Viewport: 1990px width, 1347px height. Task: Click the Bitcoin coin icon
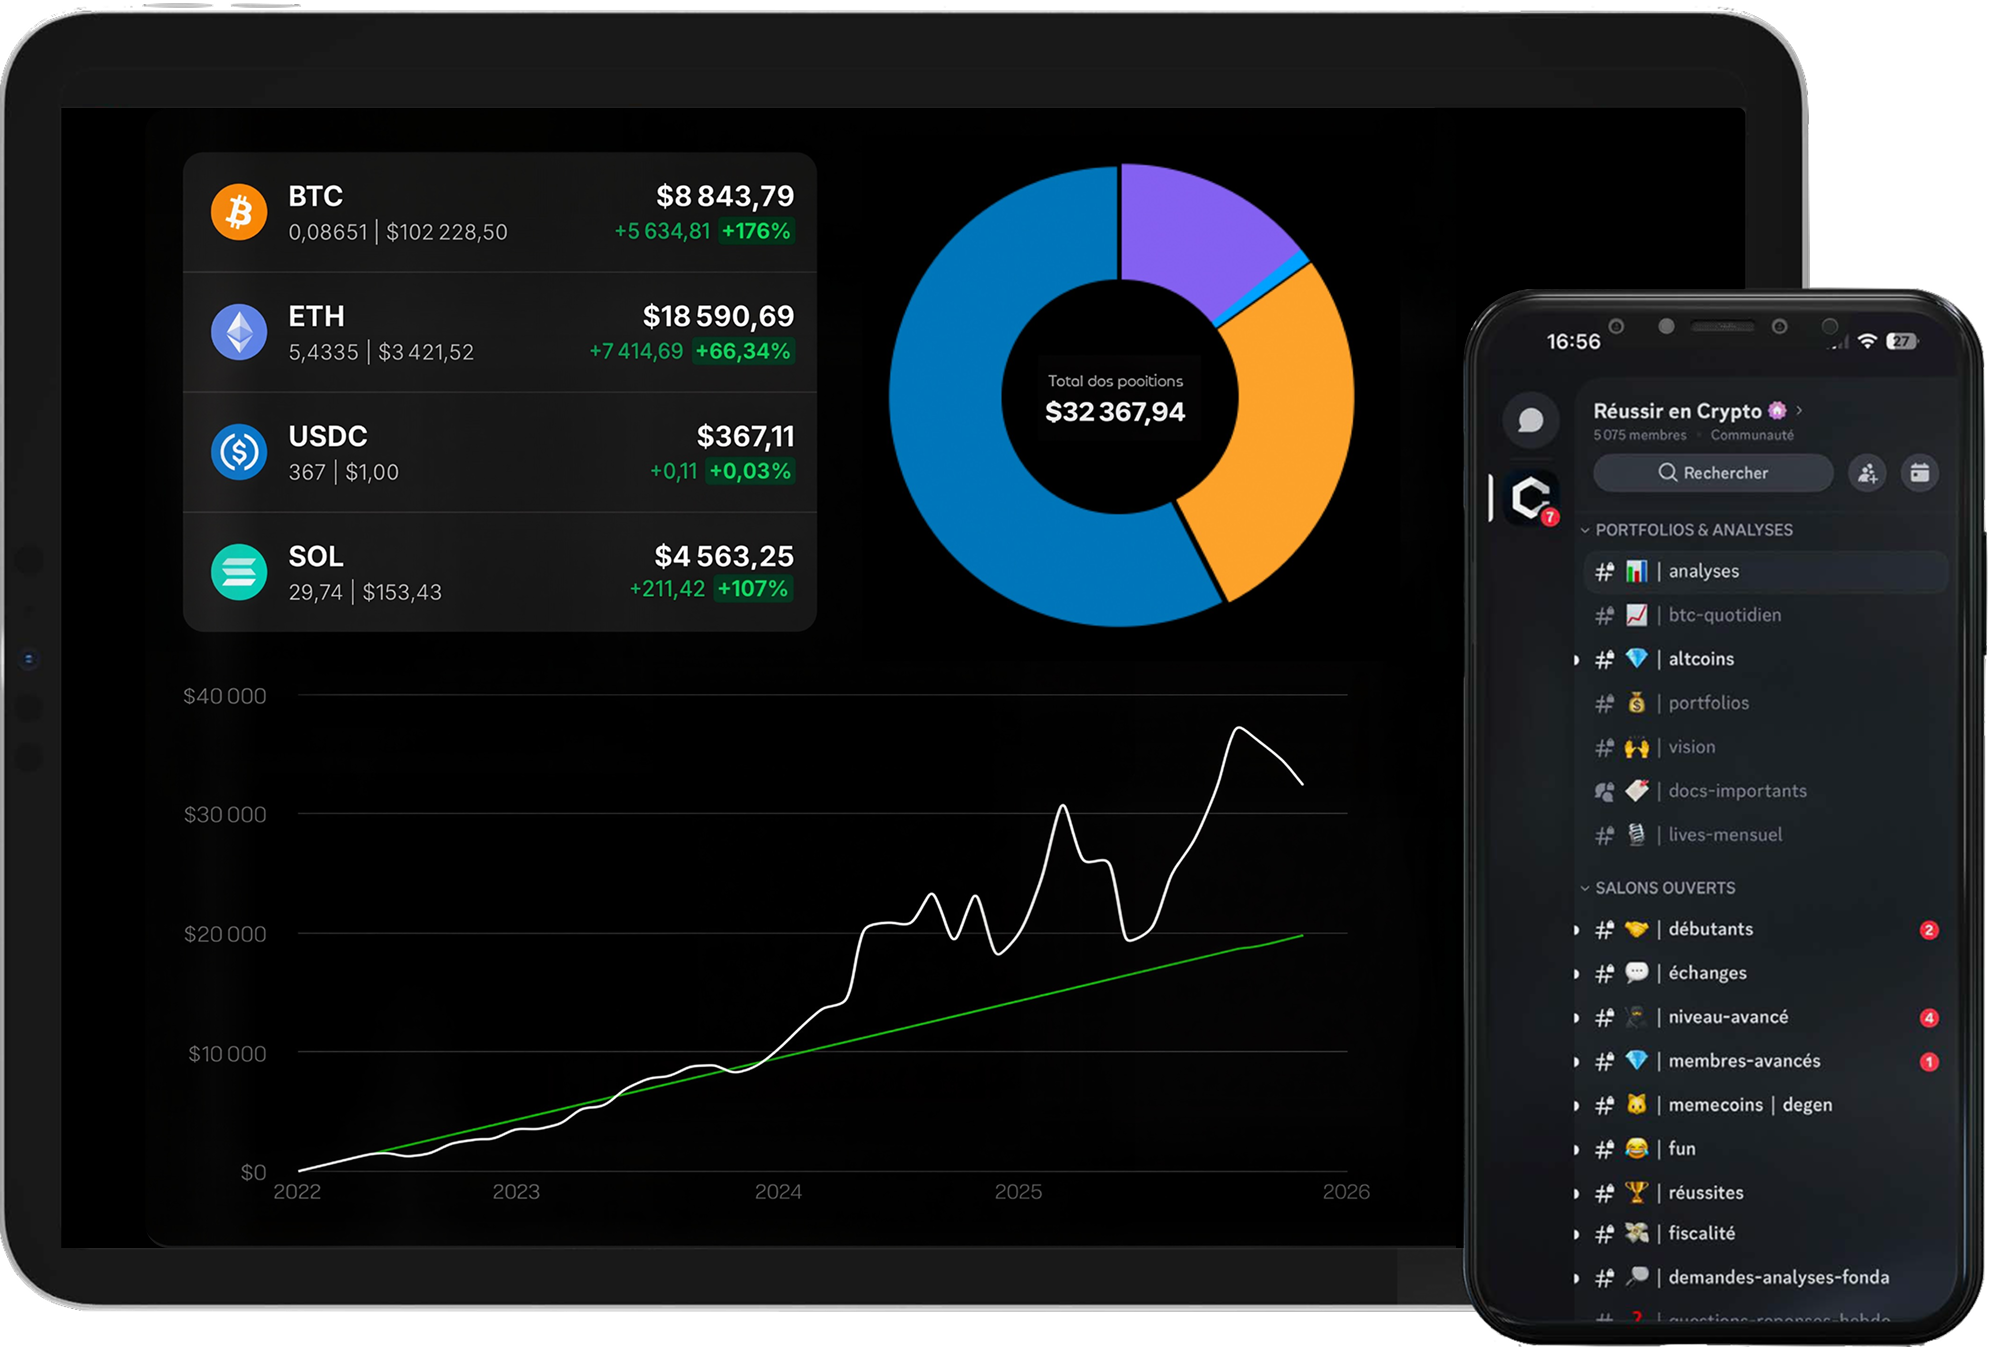238,212
